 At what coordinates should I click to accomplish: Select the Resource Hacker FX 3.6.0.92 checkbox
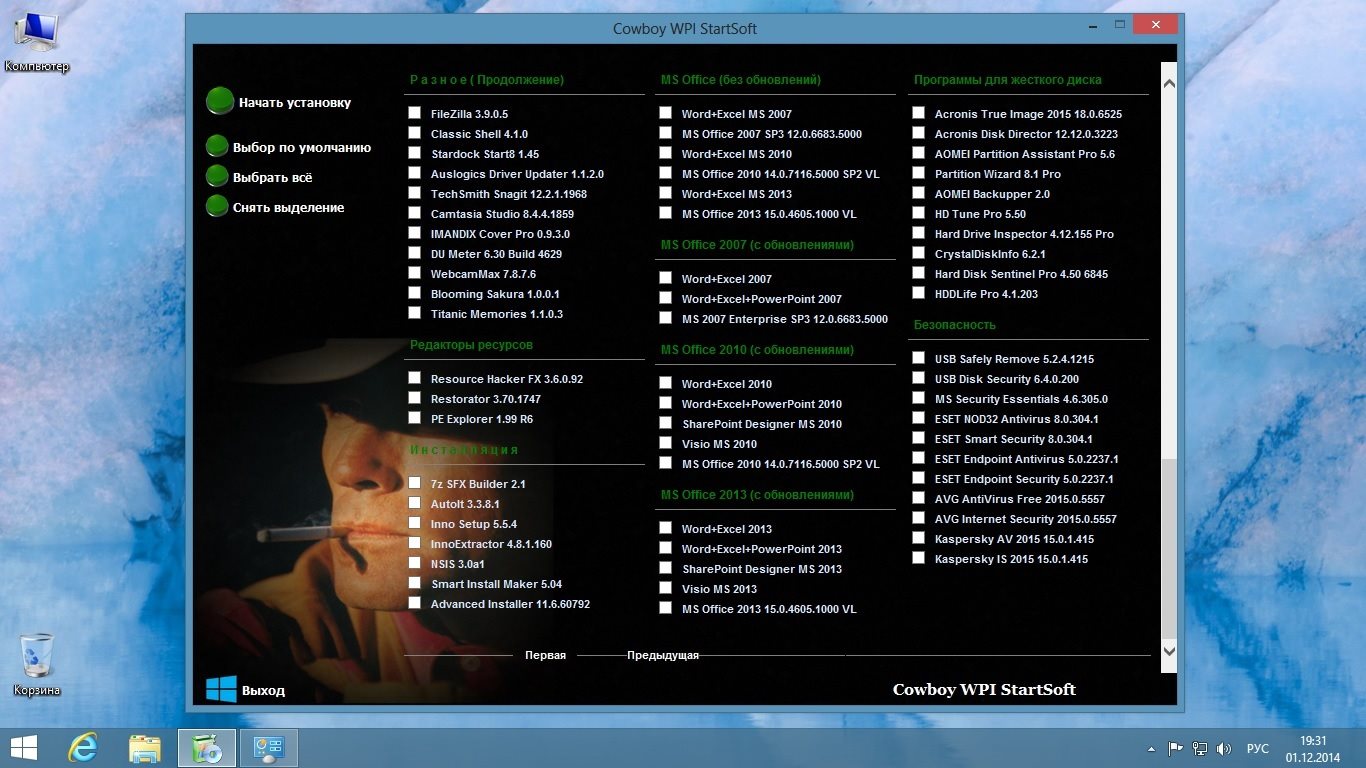414,378
